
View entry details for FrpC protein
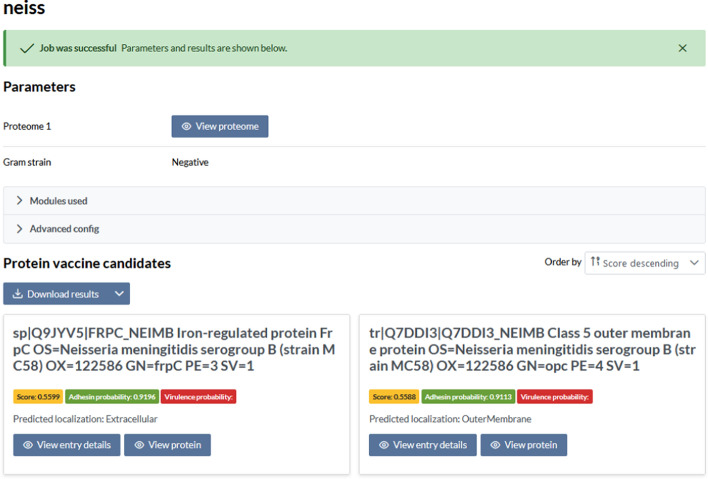[x=66, y=445]
